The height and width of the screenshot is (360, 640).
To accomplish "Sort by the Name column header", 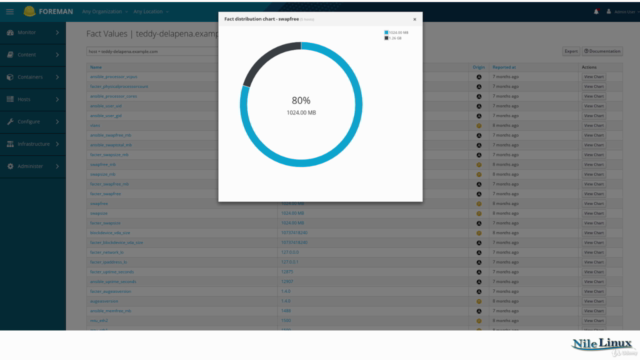I will (96, 67).
